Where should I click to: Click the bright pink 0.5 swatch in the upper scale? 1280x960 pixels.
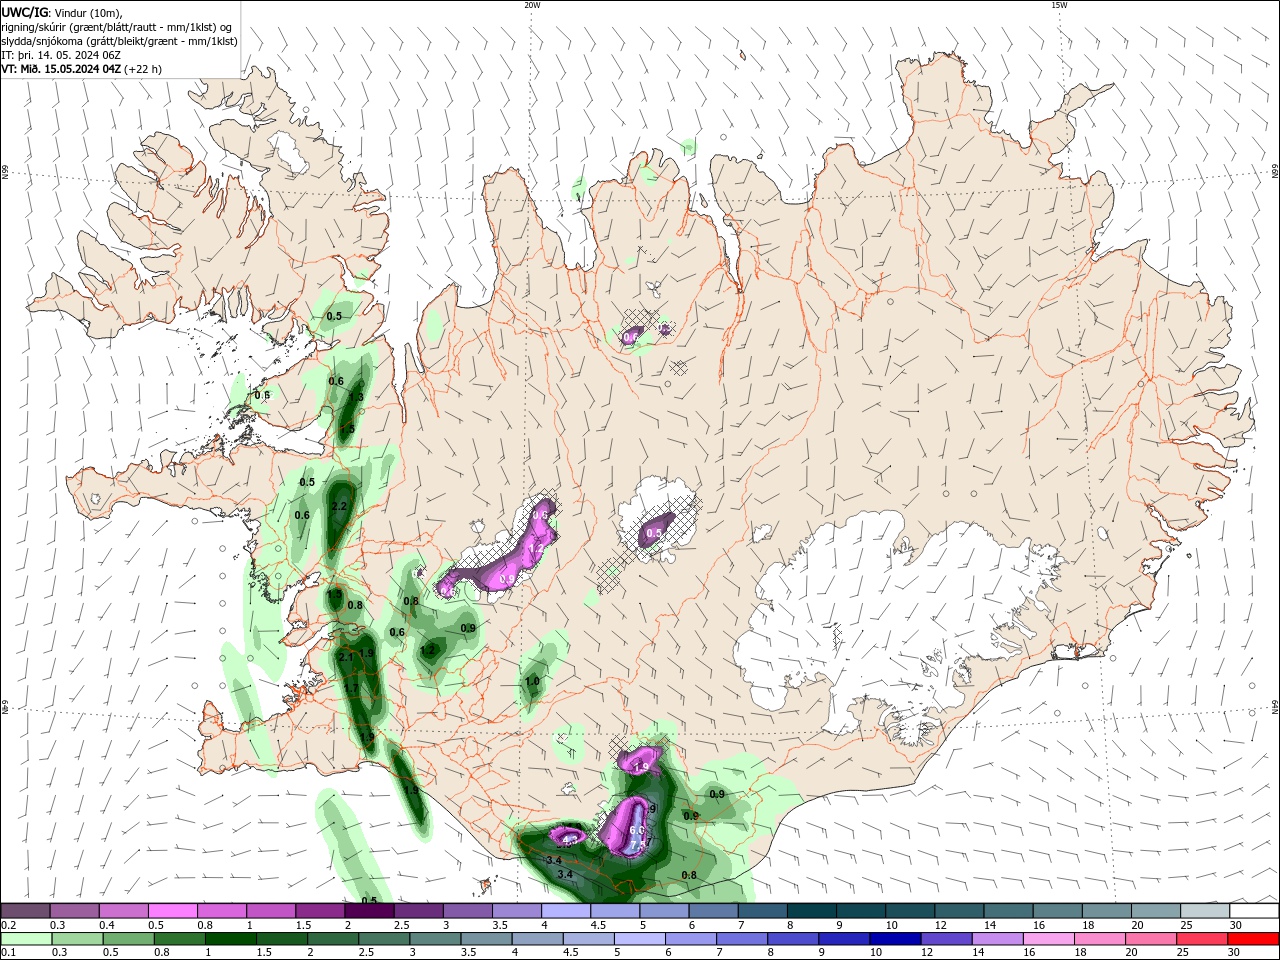tap(173, 911)
